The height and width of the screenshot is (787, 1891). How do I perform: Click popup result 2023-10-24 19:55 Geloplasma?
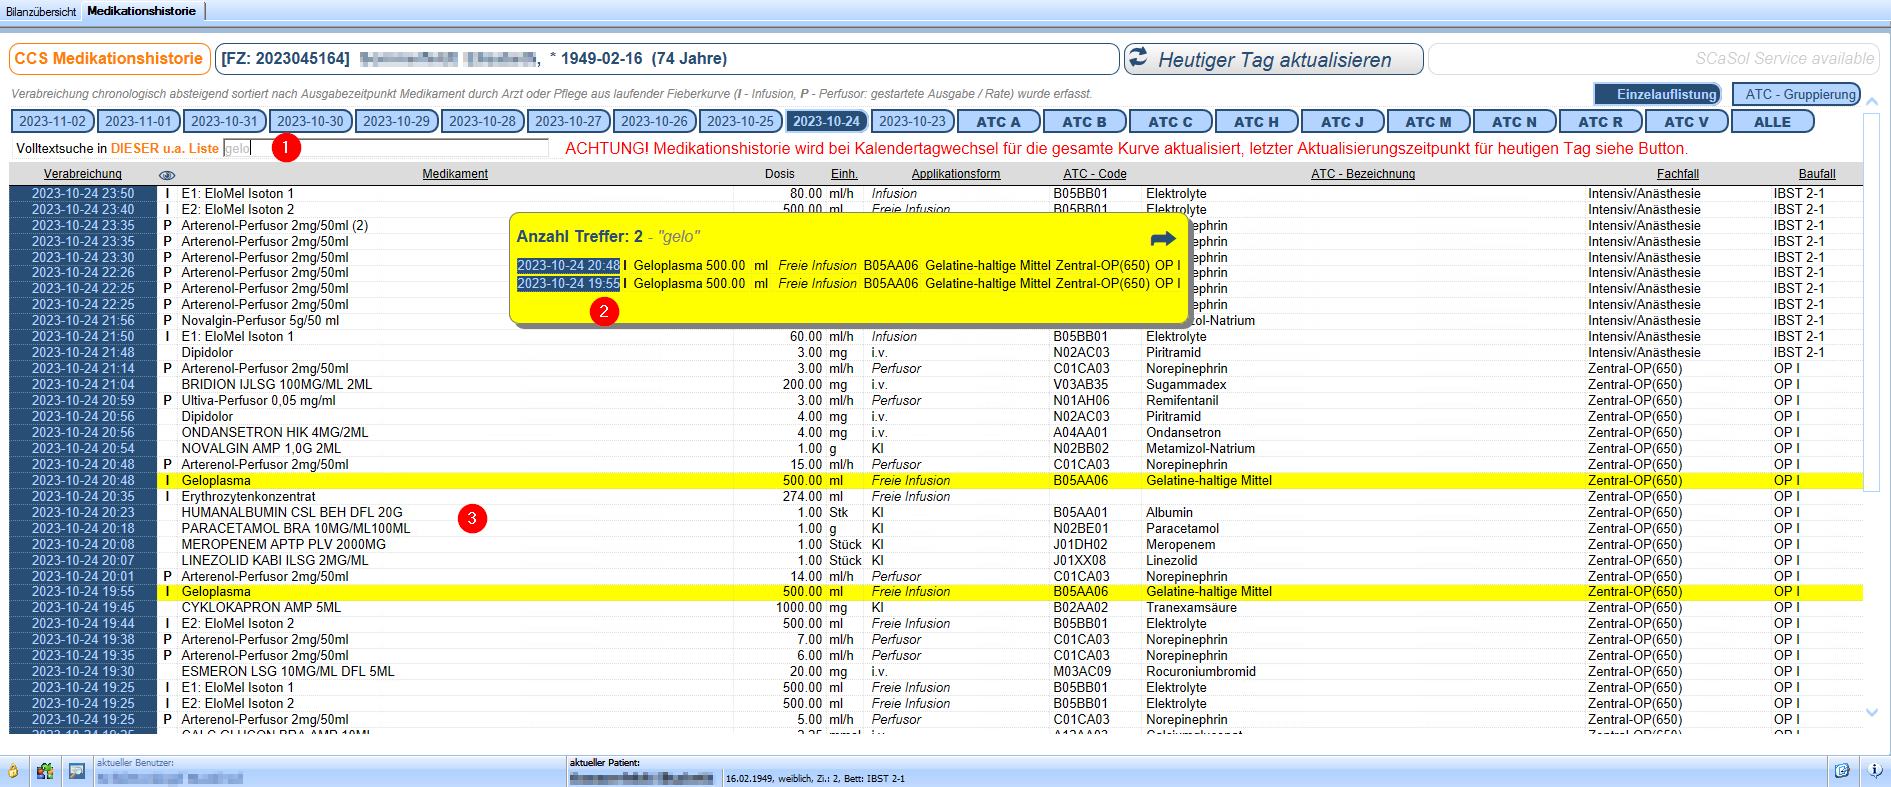pos(849,284)
